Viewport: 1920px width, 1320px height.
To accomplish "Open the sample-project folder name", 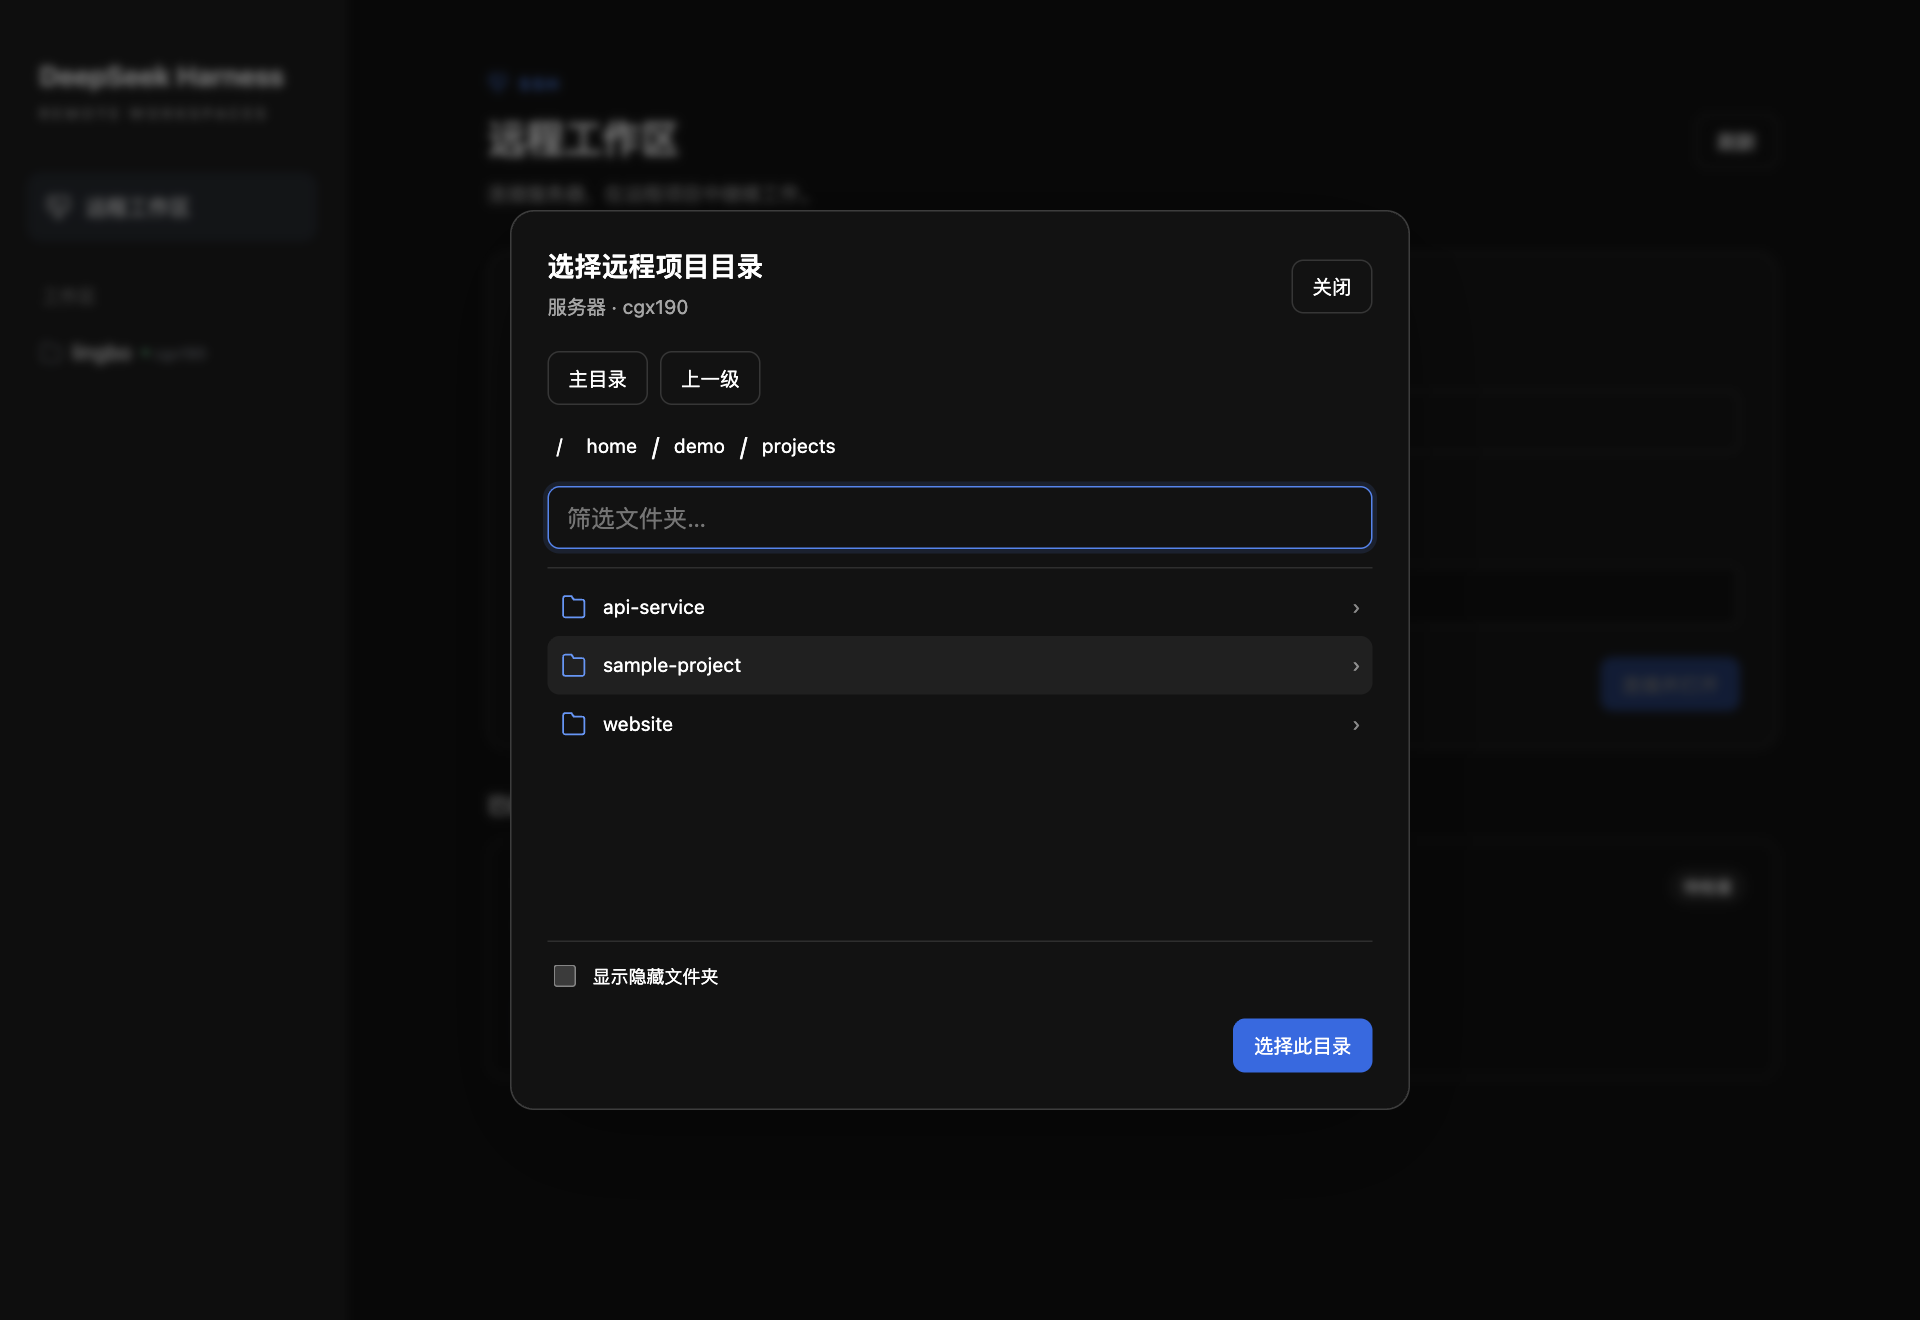I will tap(672, 665).
